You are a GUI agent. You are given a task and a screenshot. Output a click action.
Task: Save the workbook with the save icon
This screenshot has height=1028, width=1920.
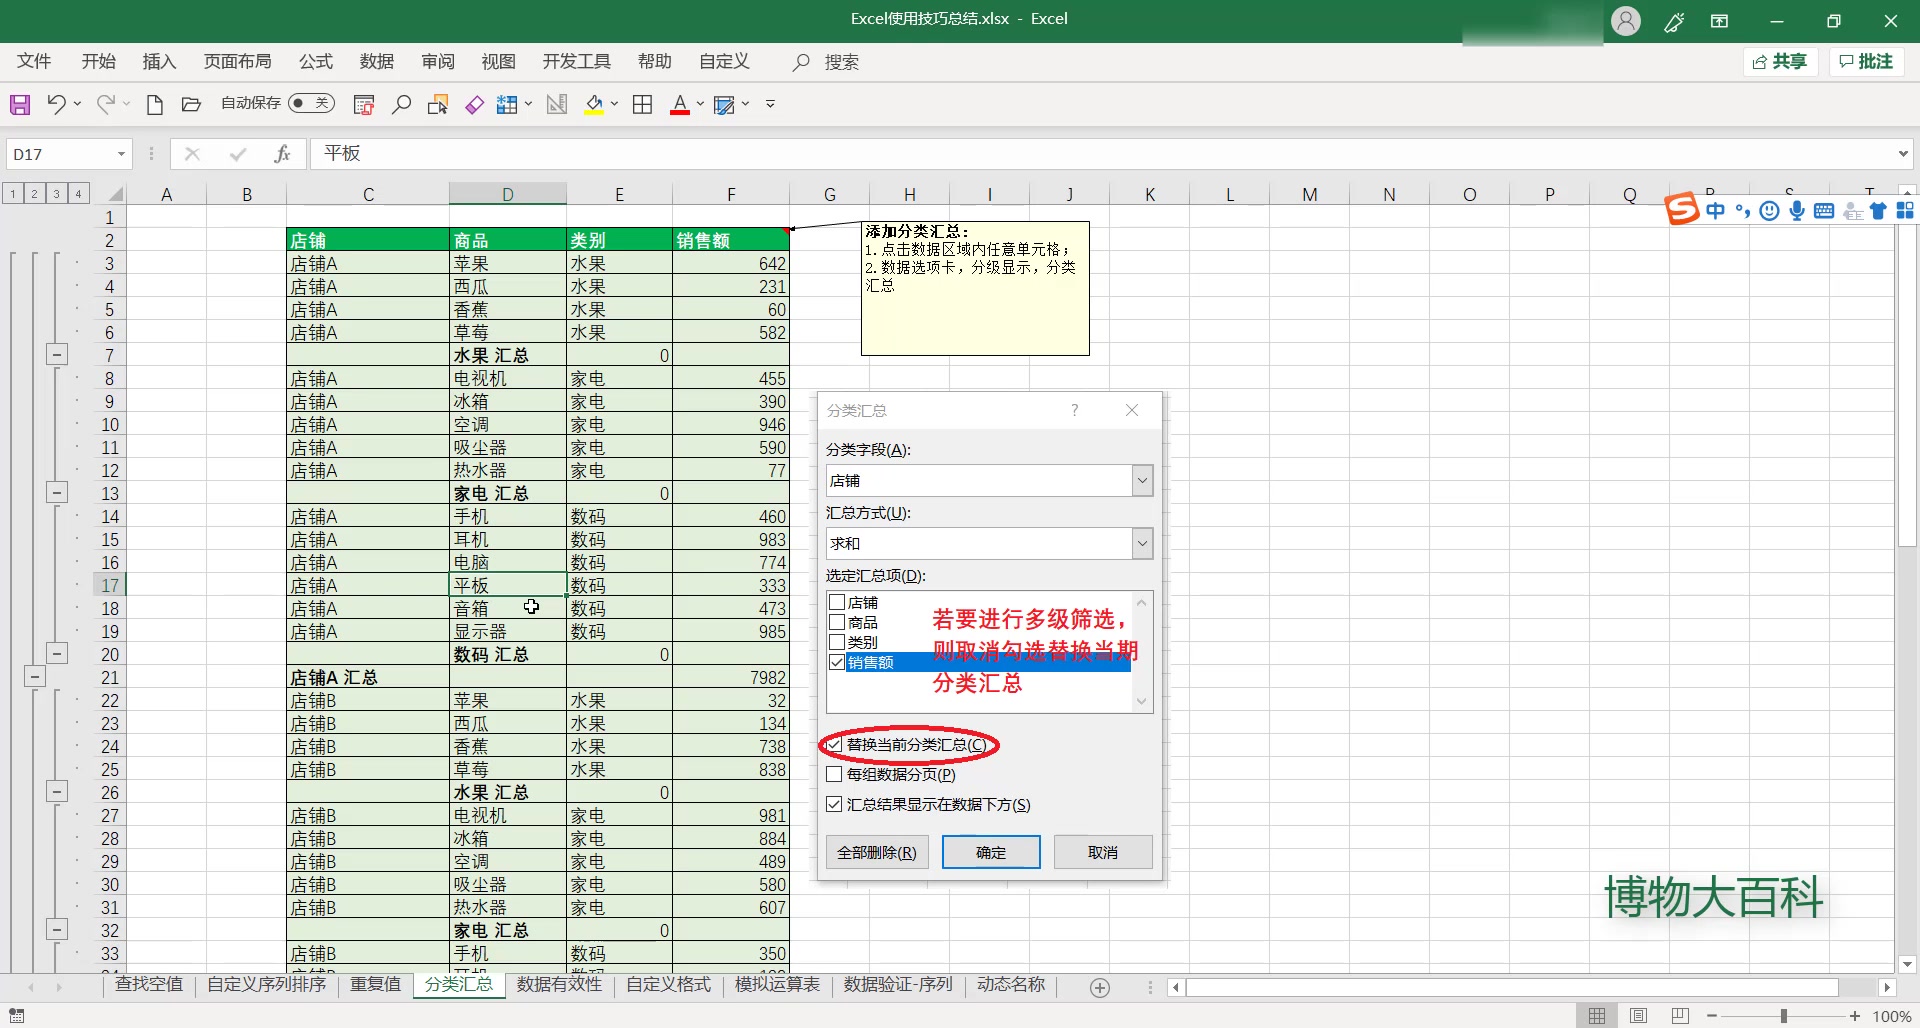tap(20, 104)
